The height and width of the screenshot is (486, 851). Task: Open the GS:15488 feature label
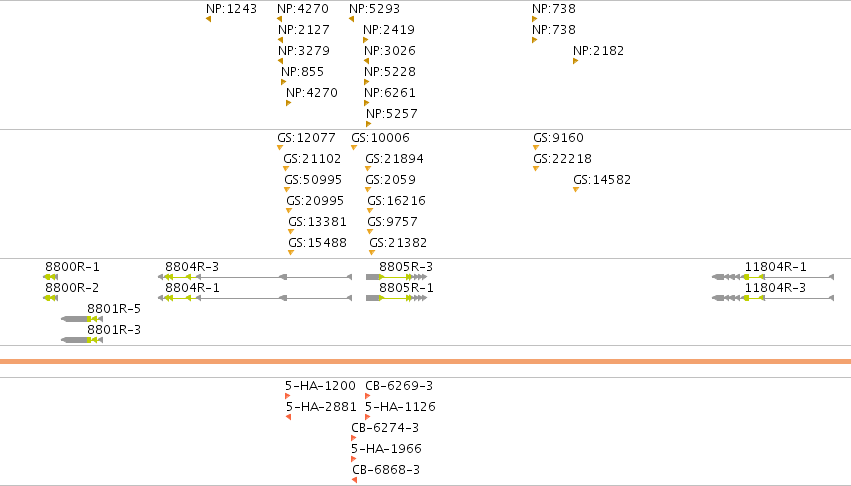click(317, 243)
